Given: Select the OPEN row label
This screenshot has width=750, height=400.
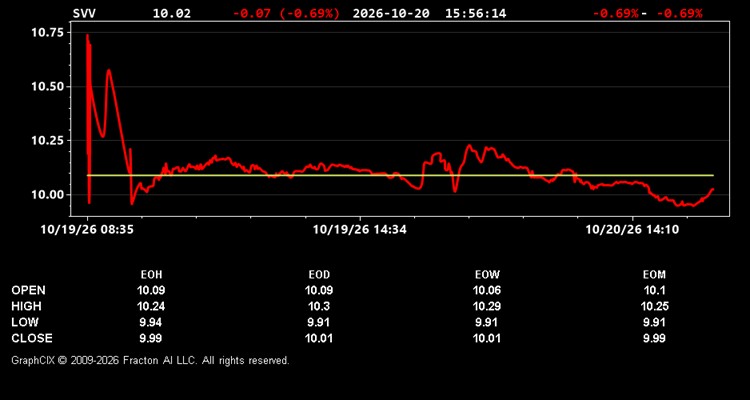Looking at the screenshot, I should (29, 290).
